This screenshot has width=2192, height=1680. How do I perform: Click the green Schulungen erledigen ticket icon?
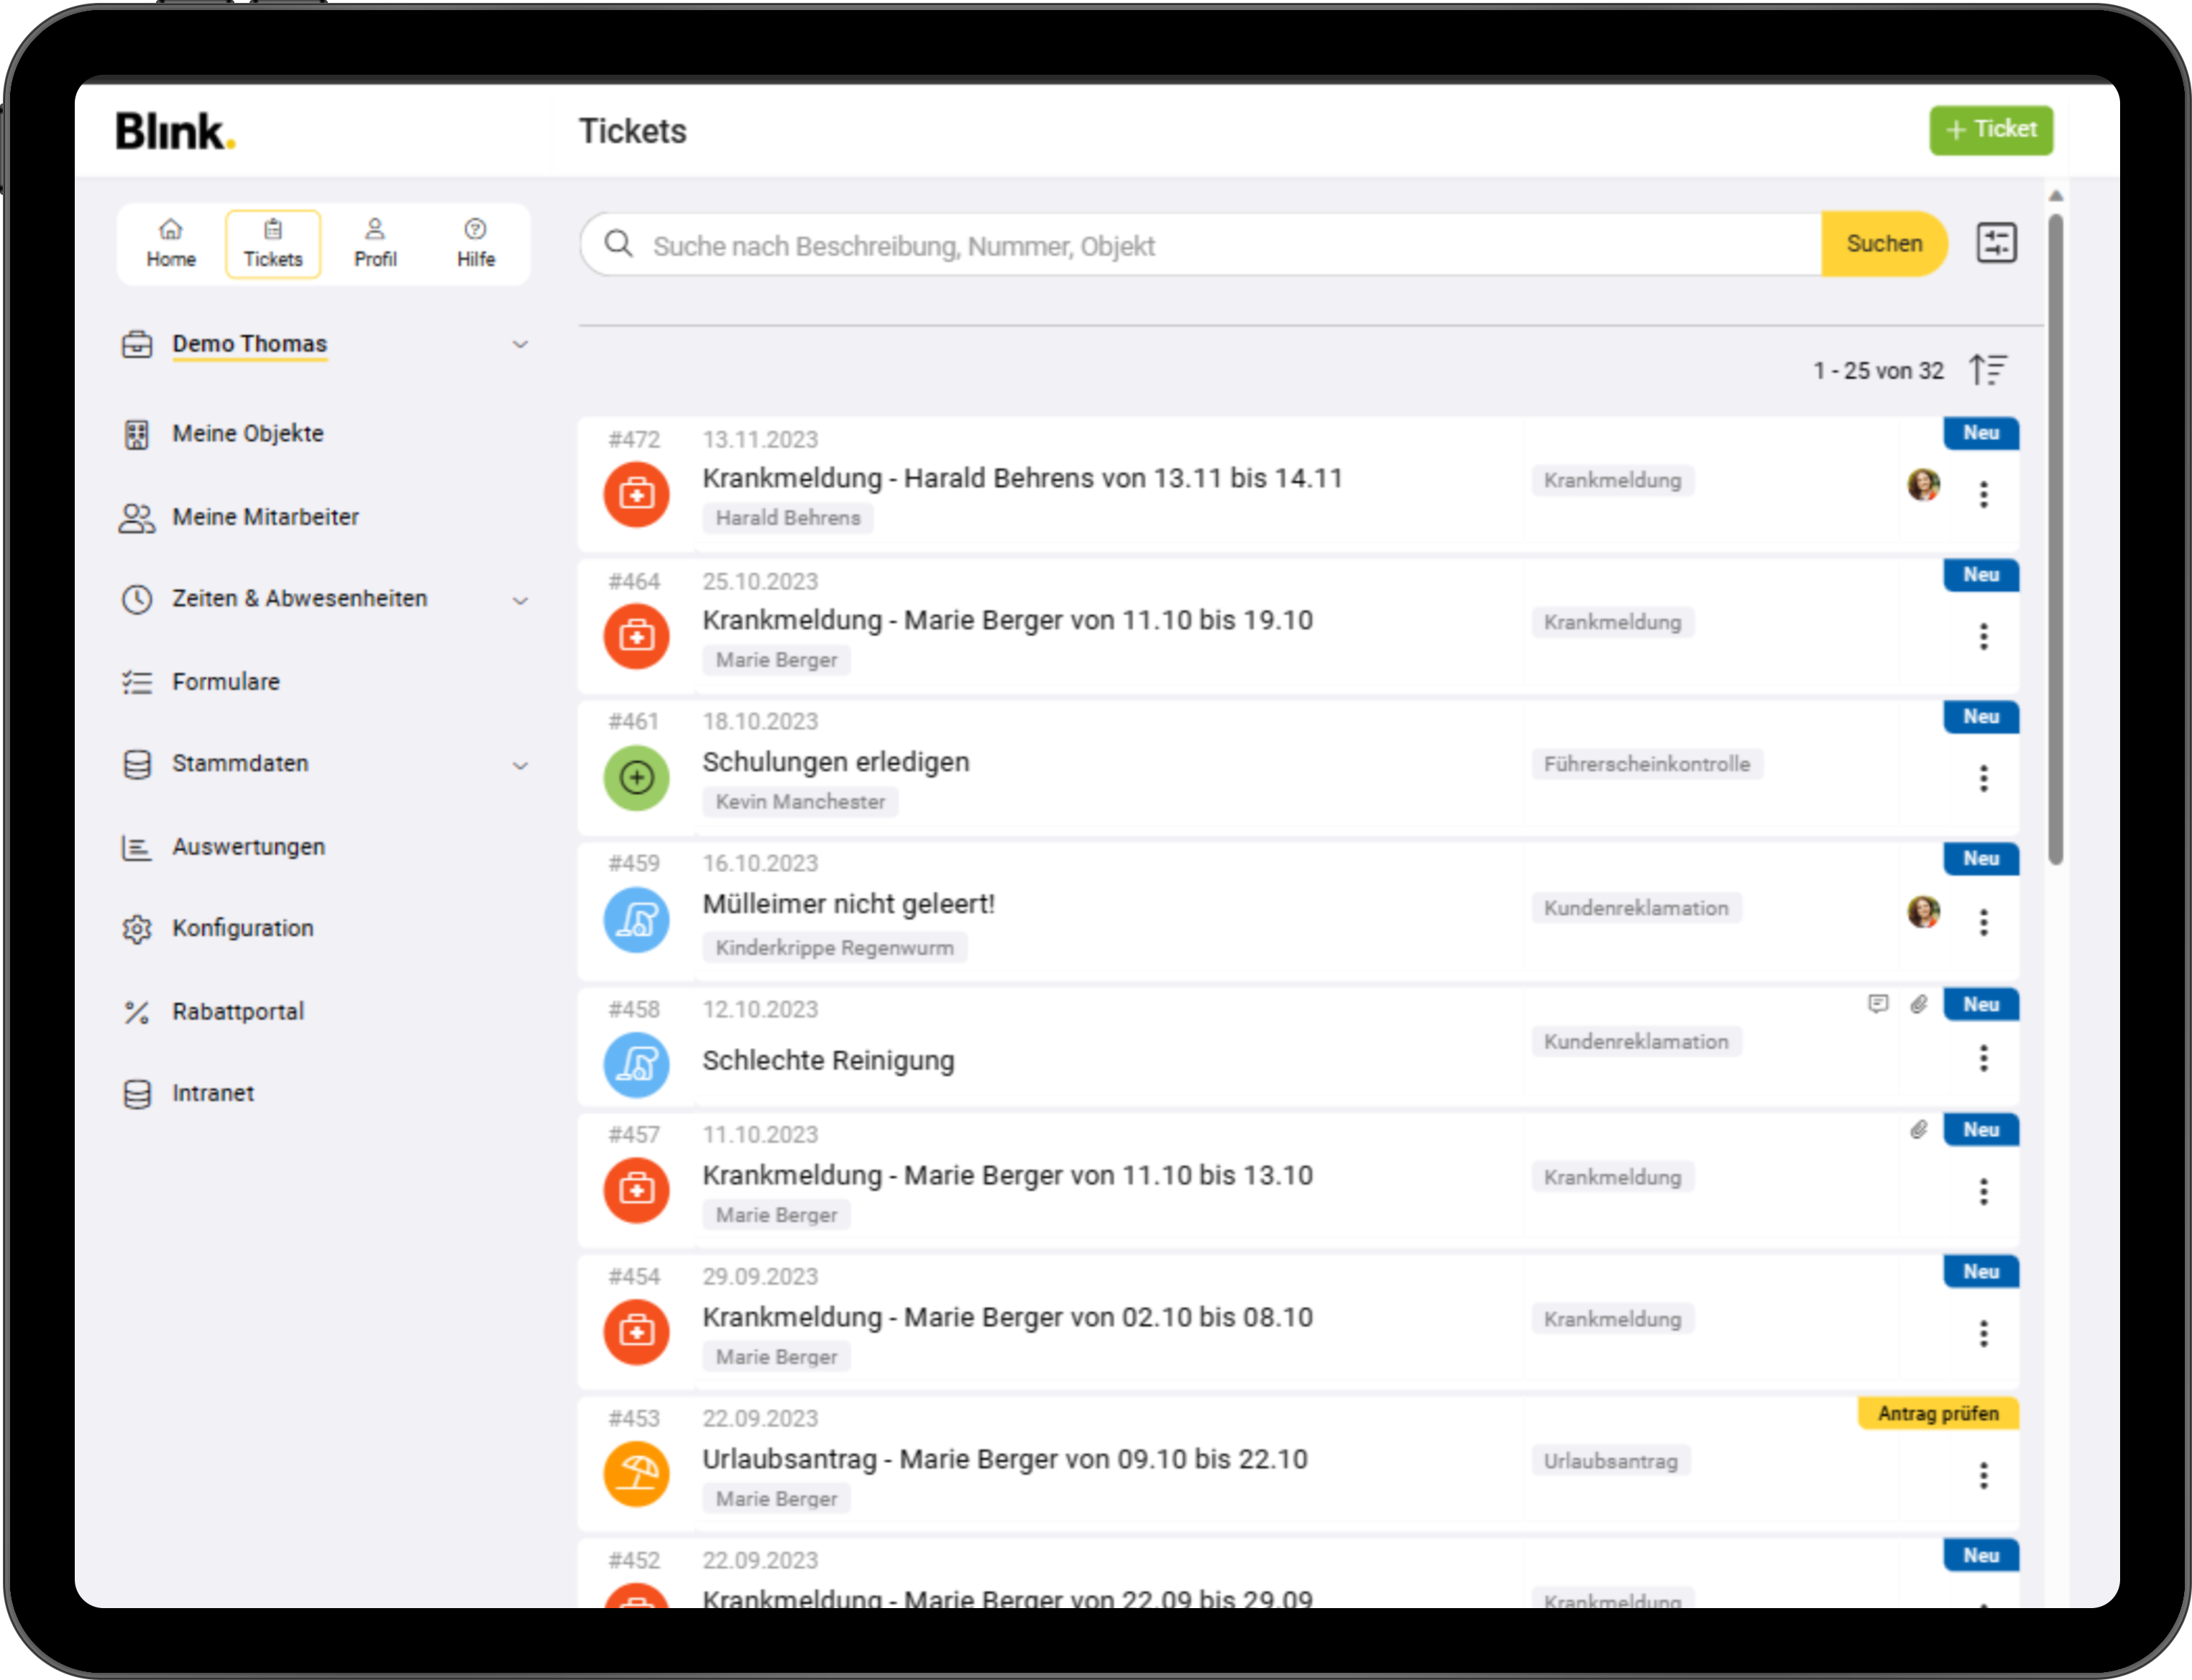point(636,777)
